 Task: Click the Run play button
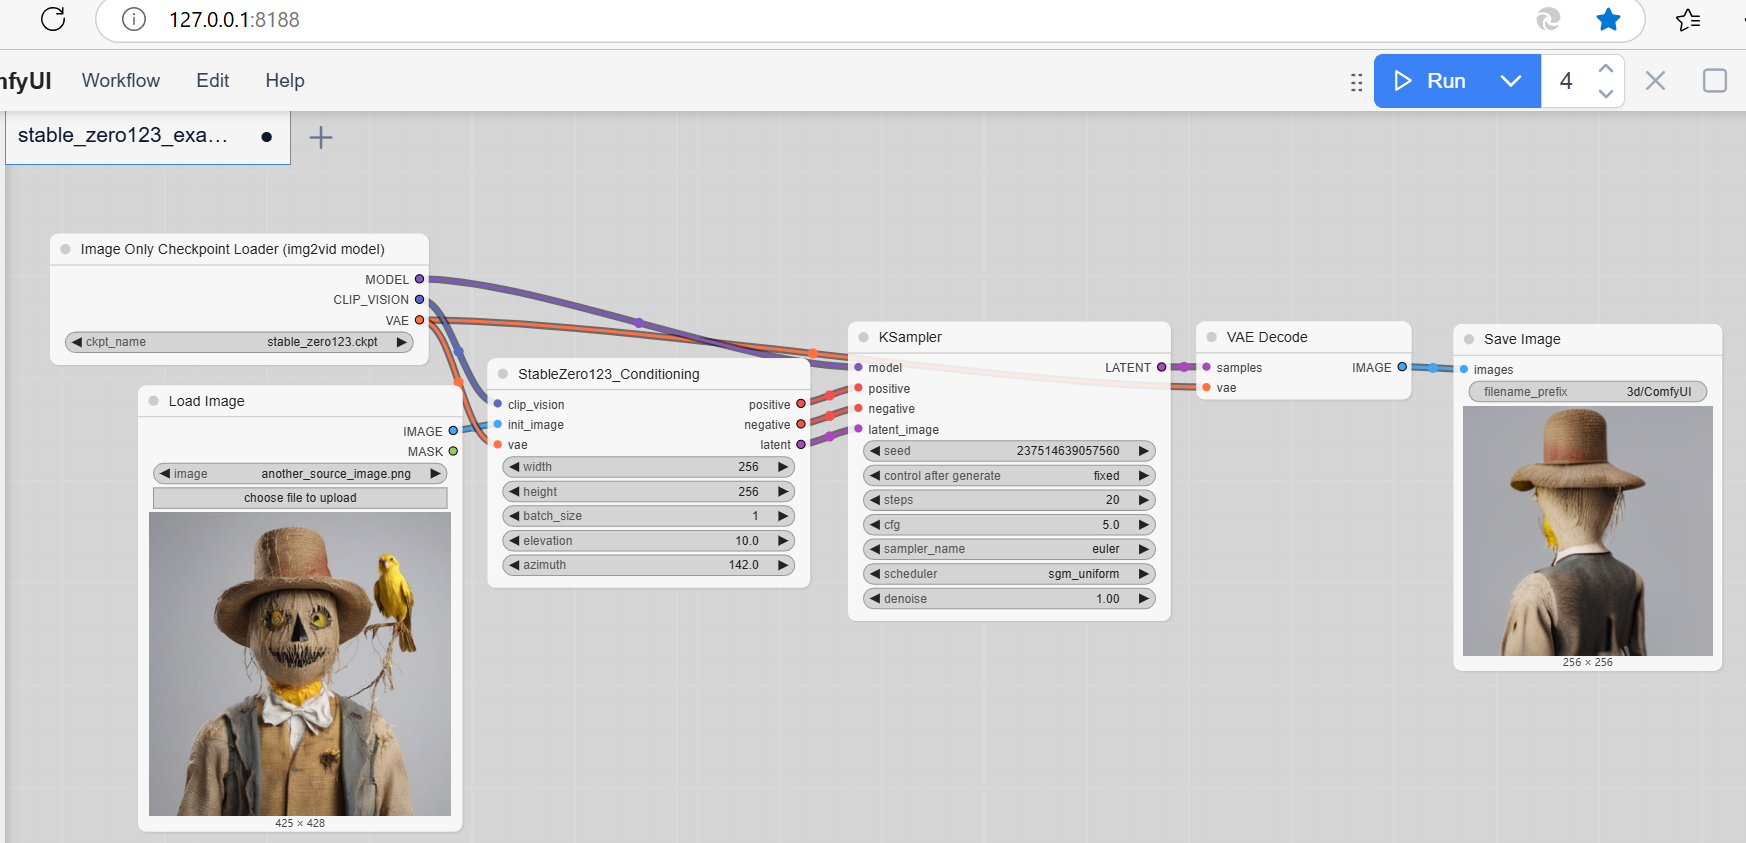coord(1430,81)
